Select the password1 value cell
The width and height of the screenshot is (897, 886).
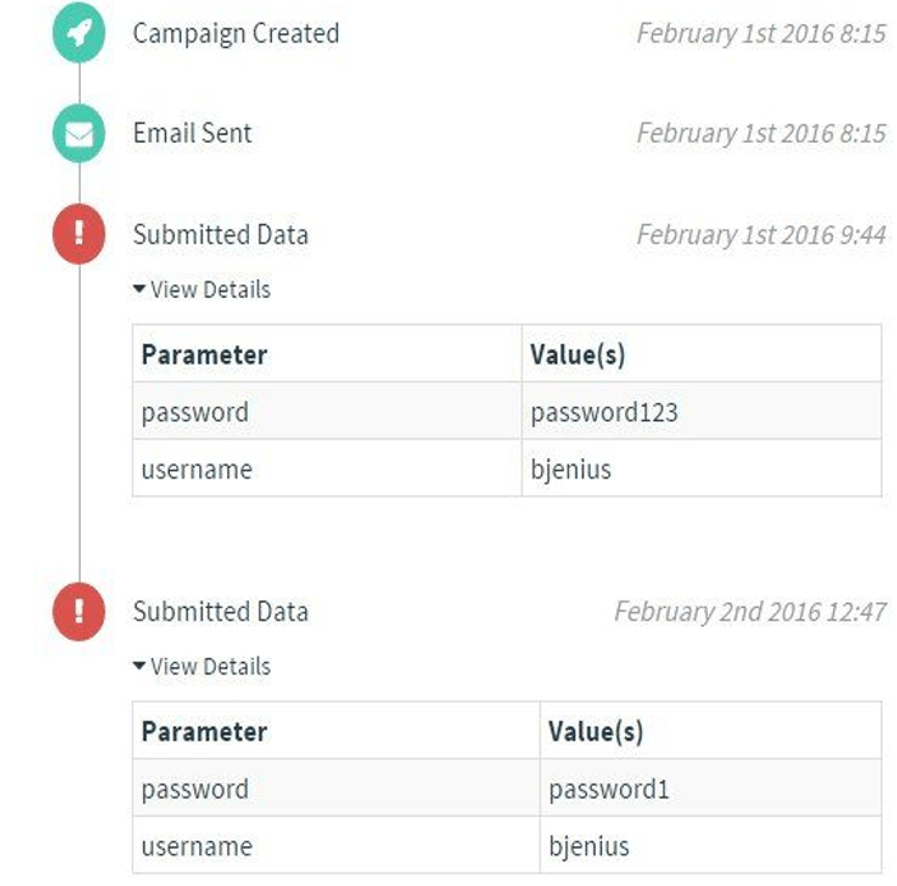[x=608, y=789]
